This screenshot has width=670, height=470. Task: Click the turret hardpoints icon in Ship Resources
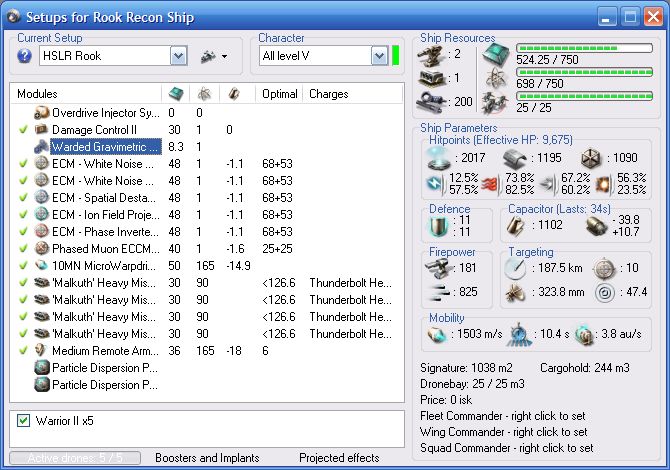431,55
